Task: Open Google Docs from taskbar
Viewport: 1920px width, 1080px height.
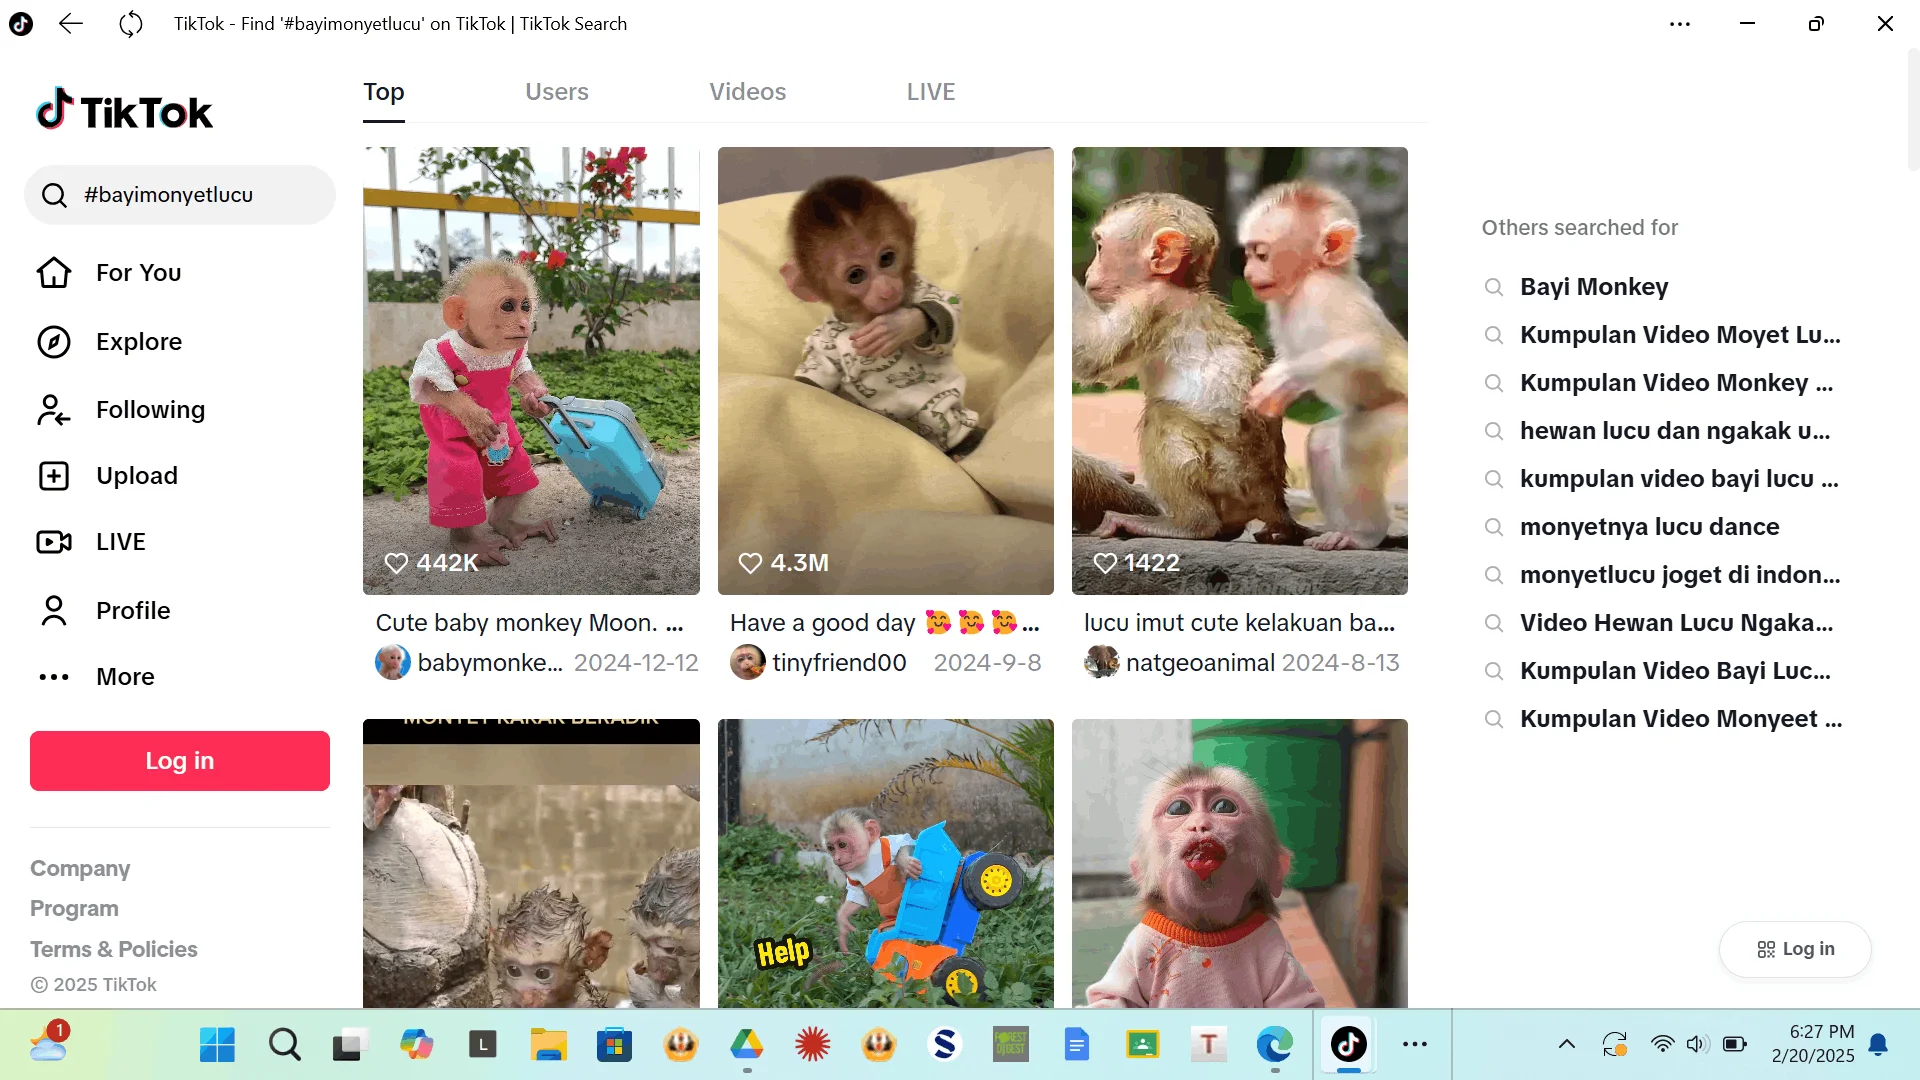Action: click(1076, 1045)
